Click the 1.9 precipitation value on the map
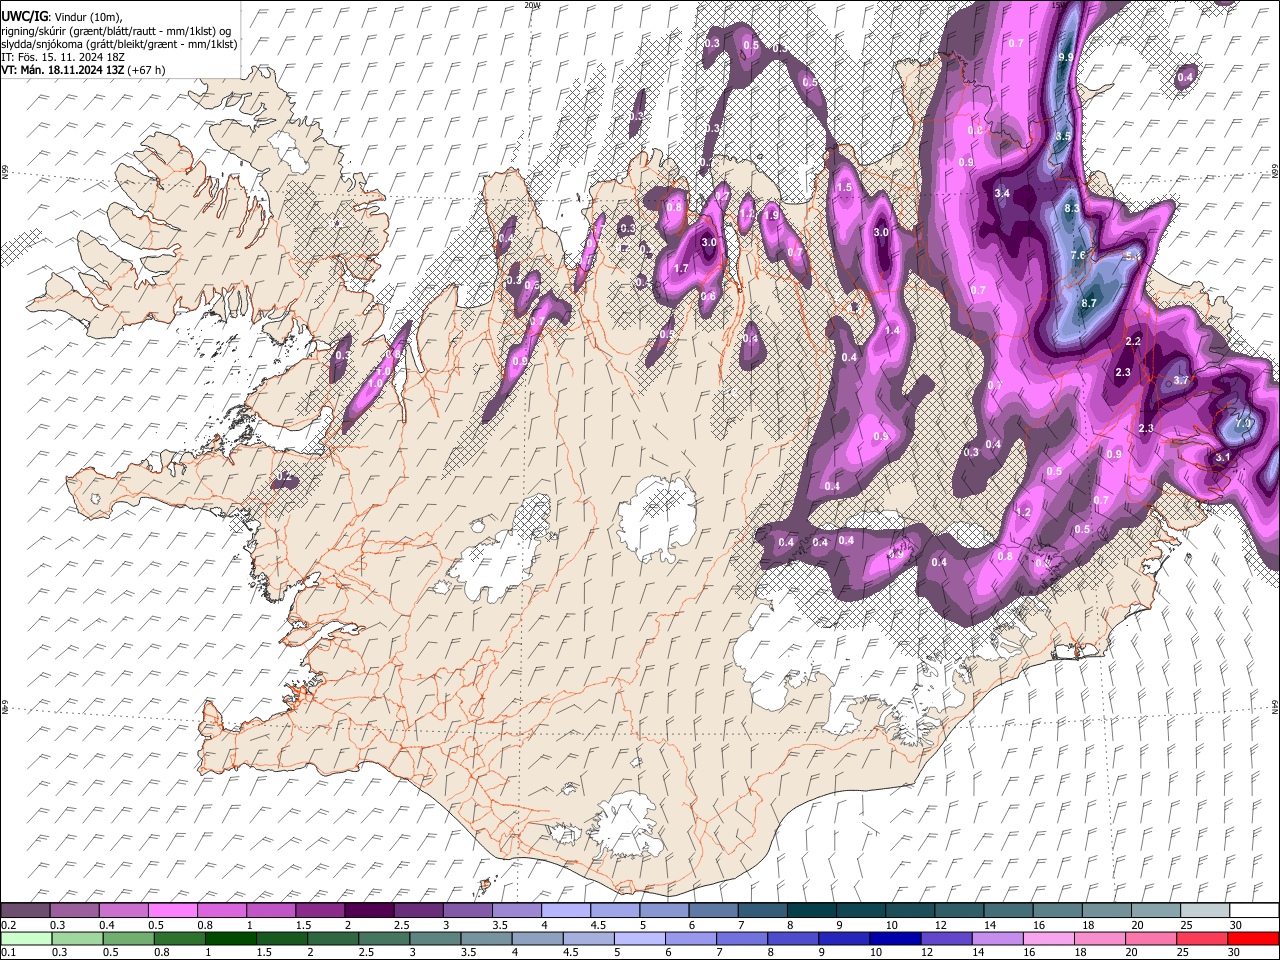This screenshot has width=1280, height=960. [x=771, y=216]
